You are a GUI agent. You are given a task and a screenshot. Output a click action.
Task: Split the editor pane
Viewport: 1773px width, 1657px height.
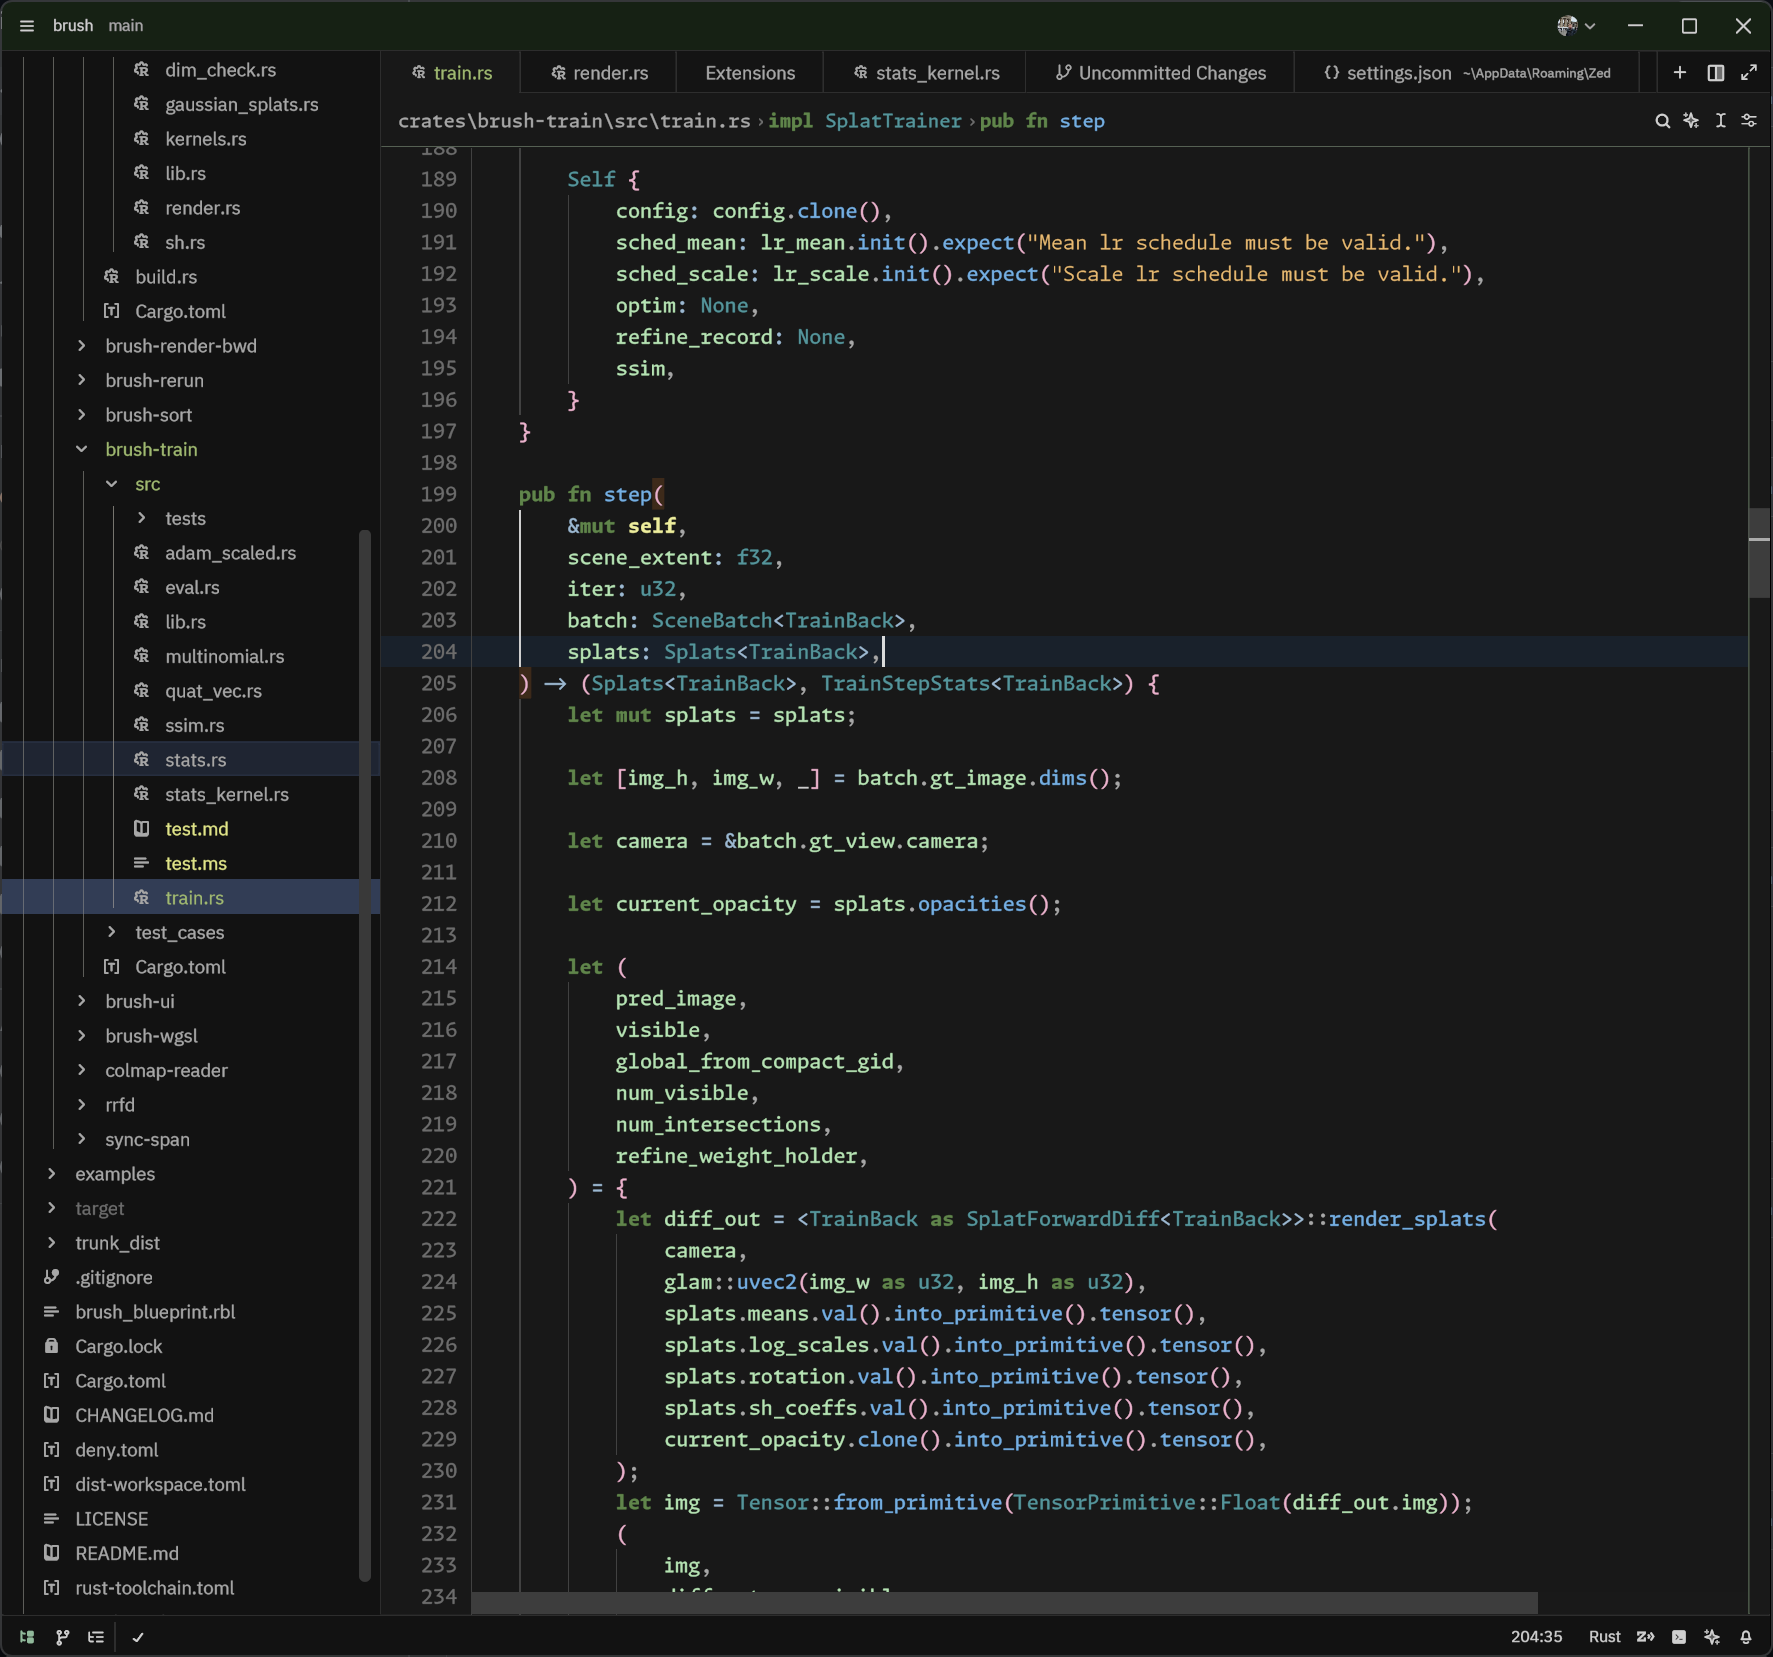click(x=1716, y=73)
